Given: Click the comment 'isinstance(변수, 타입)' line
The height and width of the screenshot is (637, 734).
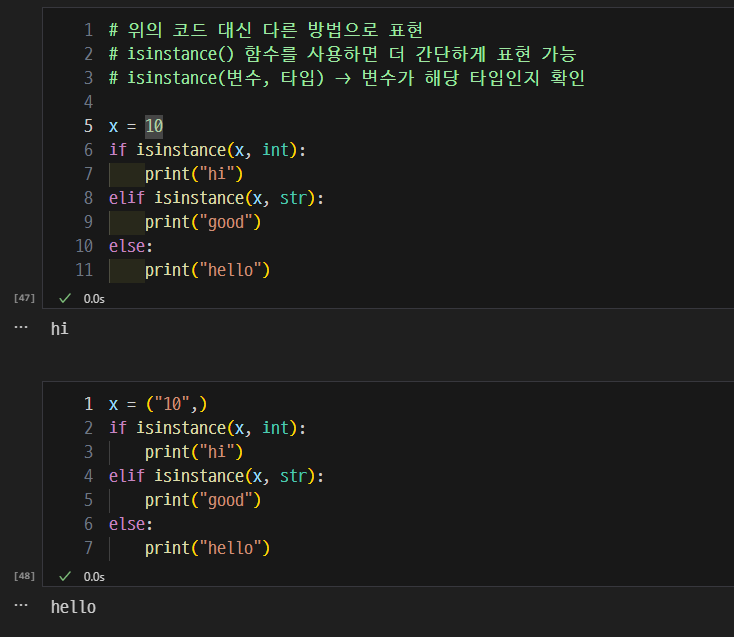Looking at the screenshot, I should tap(347, 78).
